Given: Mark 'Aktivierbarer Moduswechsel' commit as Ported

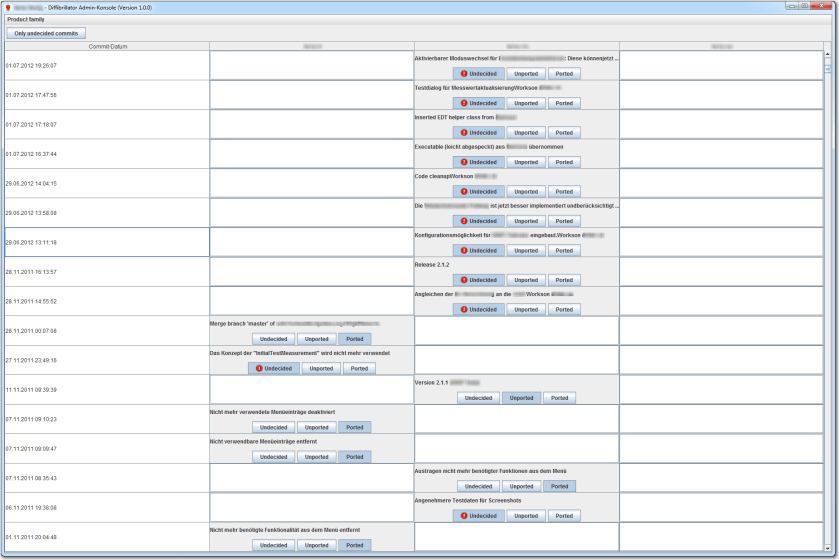Looking at the screenshot, I should pyautogui.click(x=563, y=73).
